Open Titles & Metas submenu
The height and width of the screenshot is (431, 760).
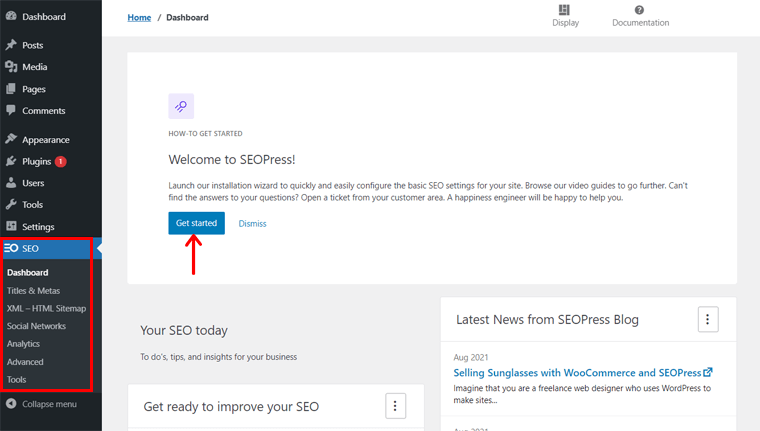tap(33, 290)
